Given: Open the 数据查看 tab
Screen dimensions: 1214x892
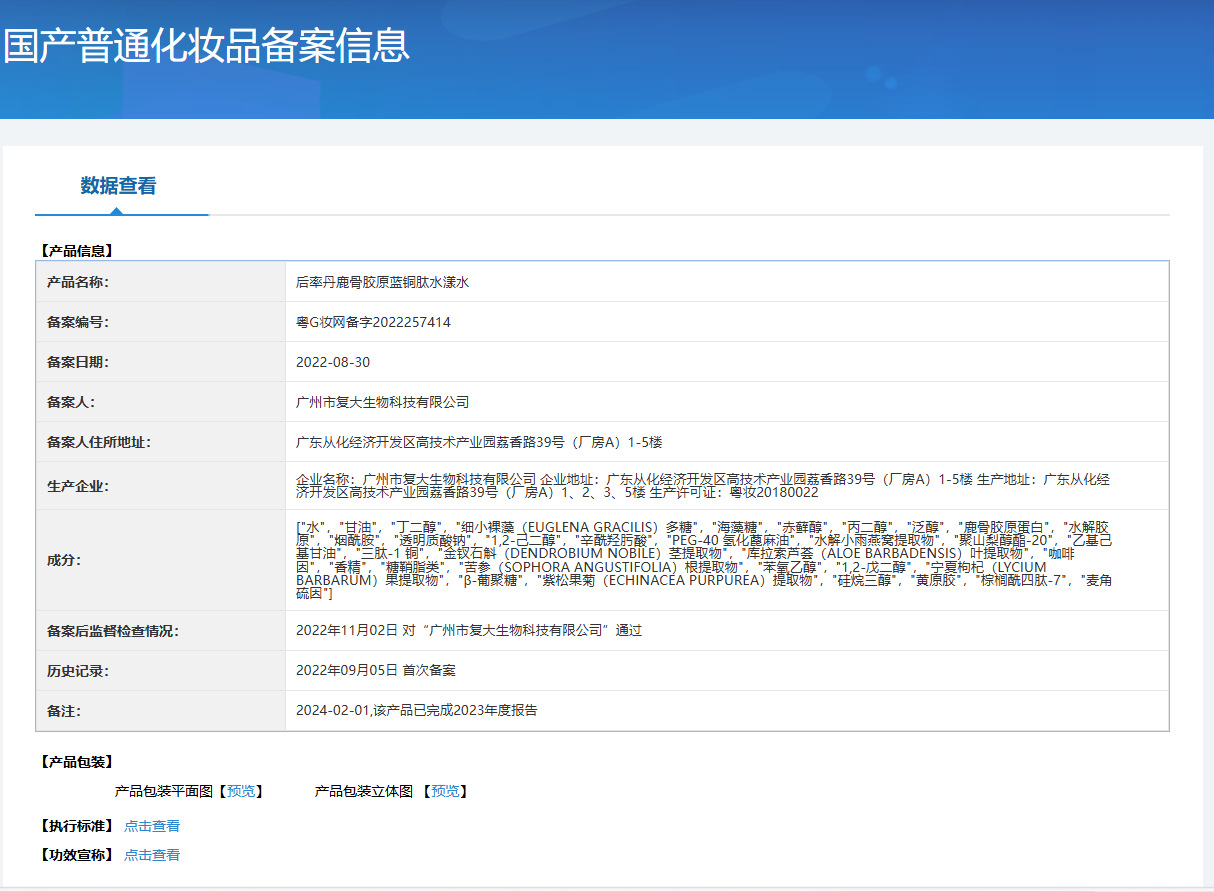Looking at the screenshot, I should click(x=118, y=186).
